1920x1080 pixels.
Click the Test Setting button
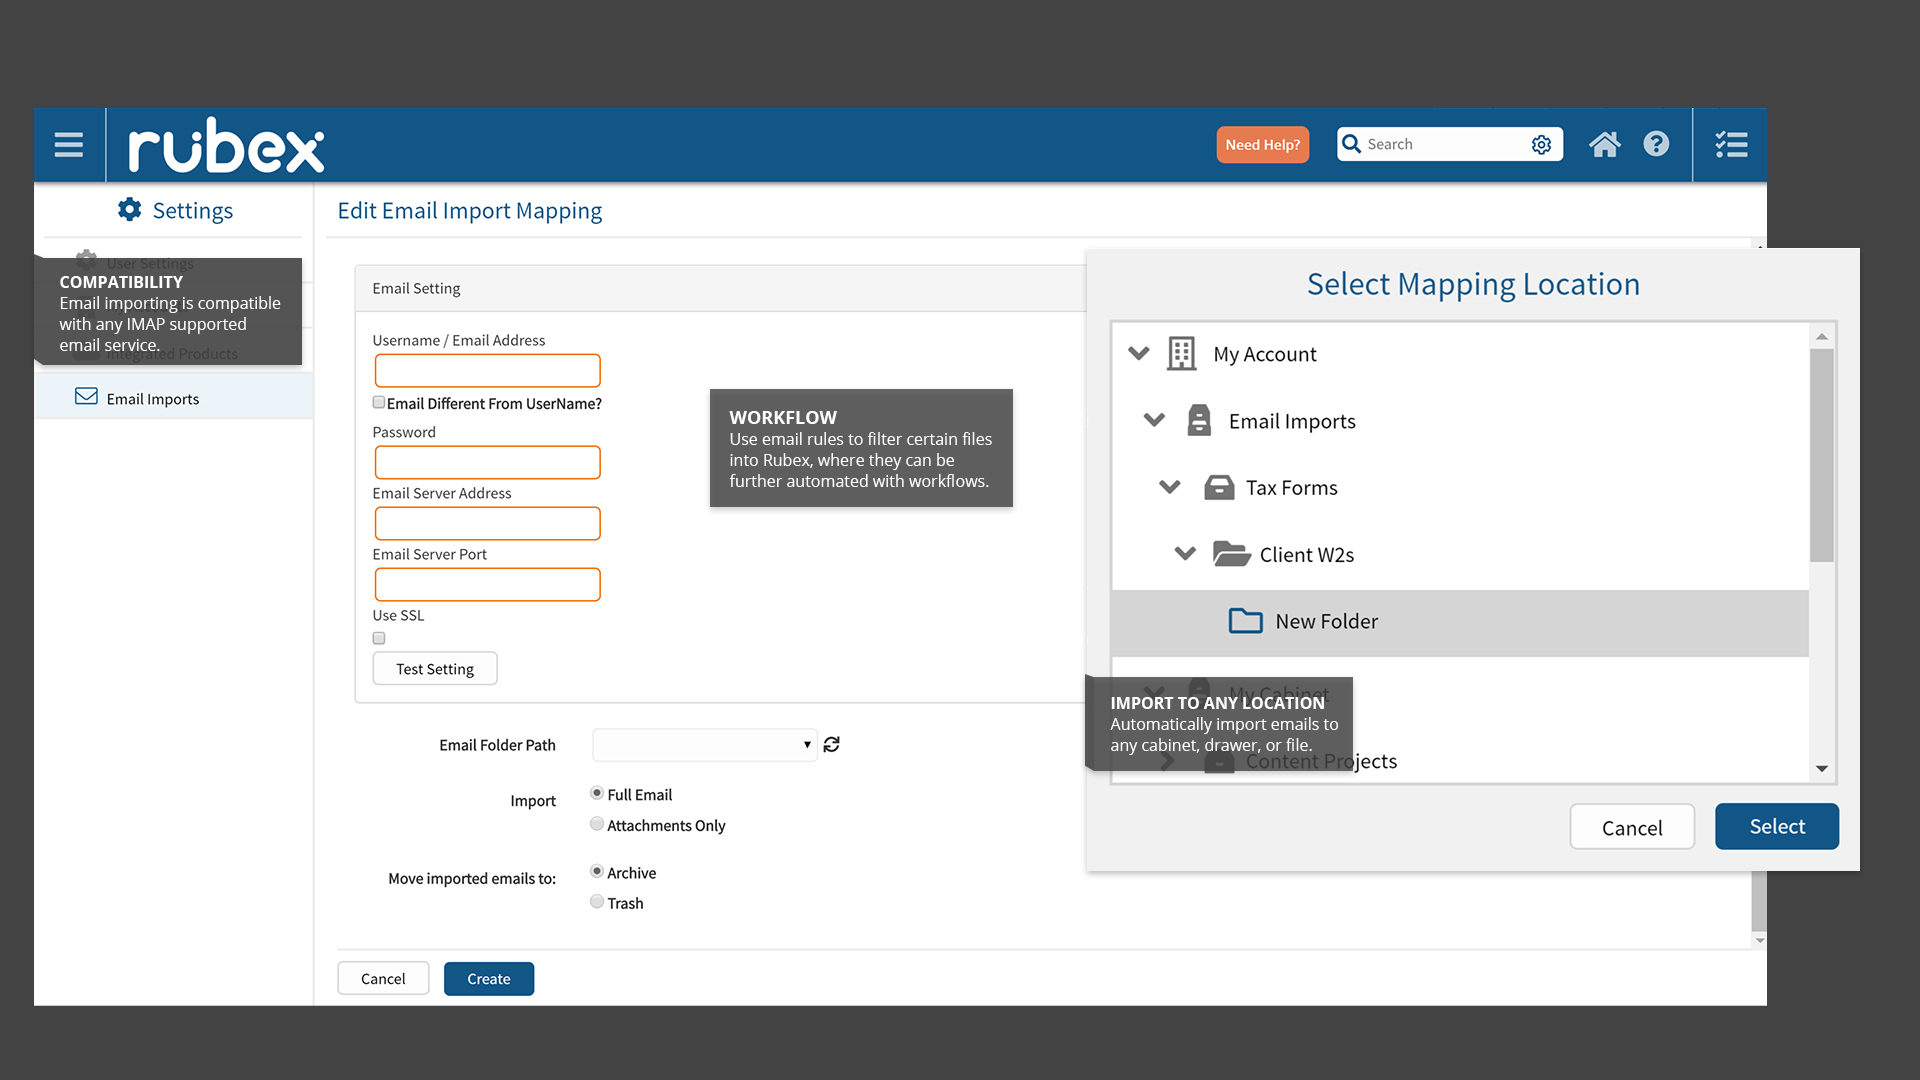435,669
